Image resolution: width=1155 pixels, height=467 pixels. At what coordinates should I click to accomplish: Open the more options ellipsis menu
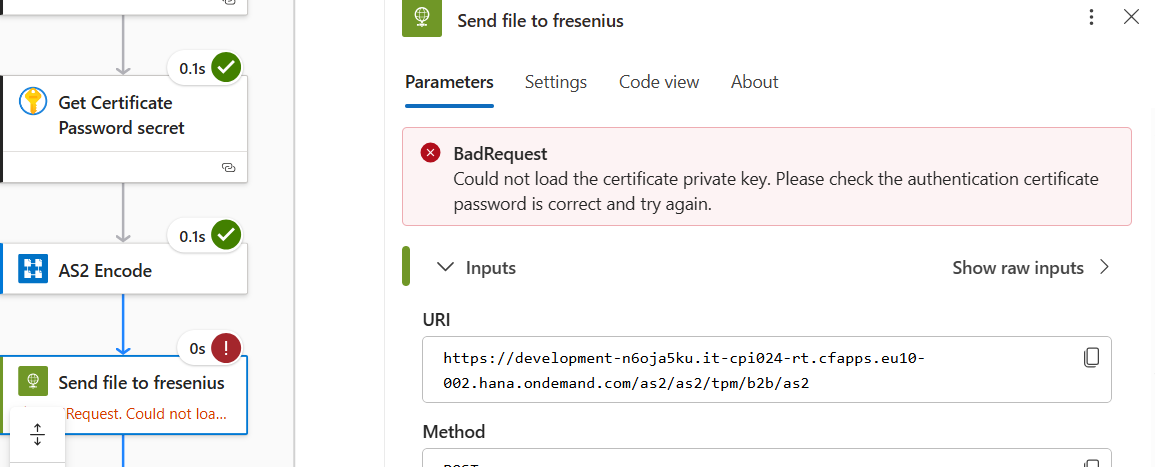pos(1092,17)
